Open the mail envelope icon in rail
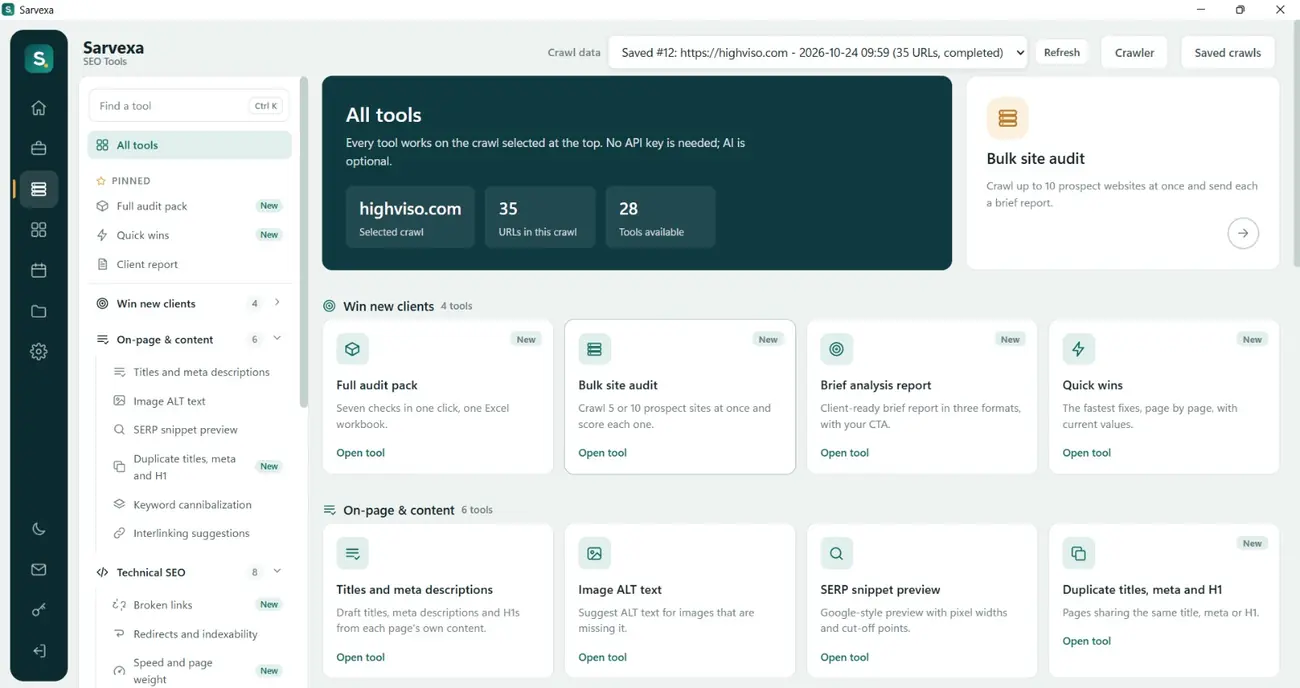The image size is (1300, 688). (x=39, y=570)
